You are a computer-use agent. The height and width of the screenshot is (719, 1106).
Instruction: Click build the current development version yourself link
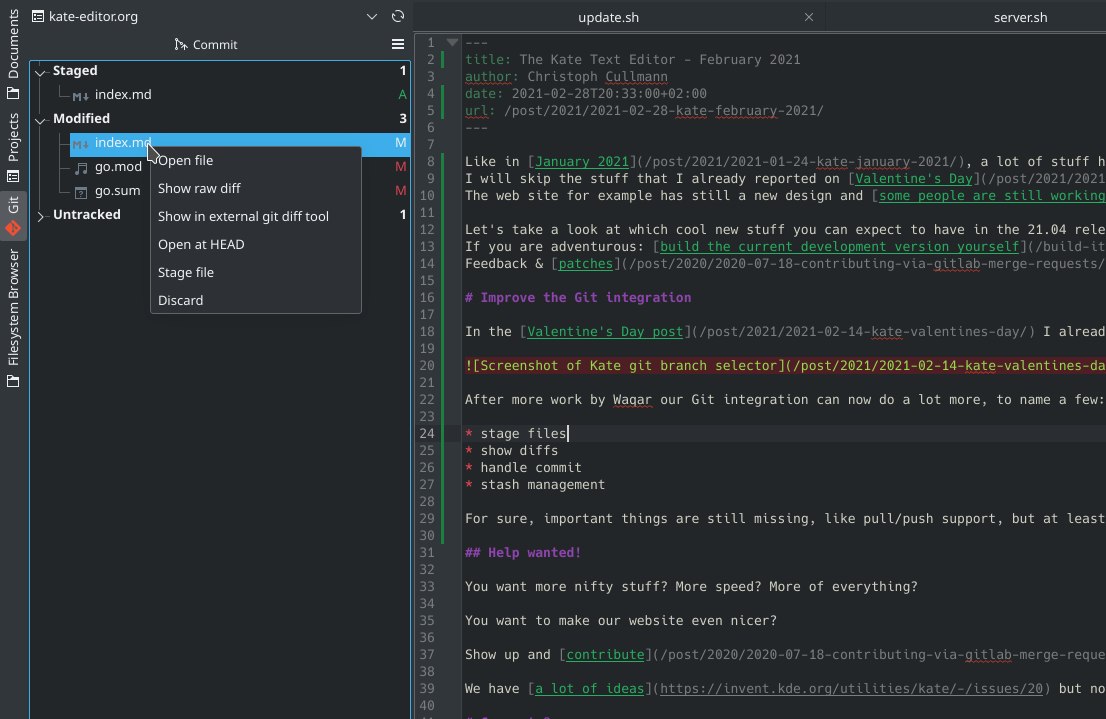(x=839, y=247)
